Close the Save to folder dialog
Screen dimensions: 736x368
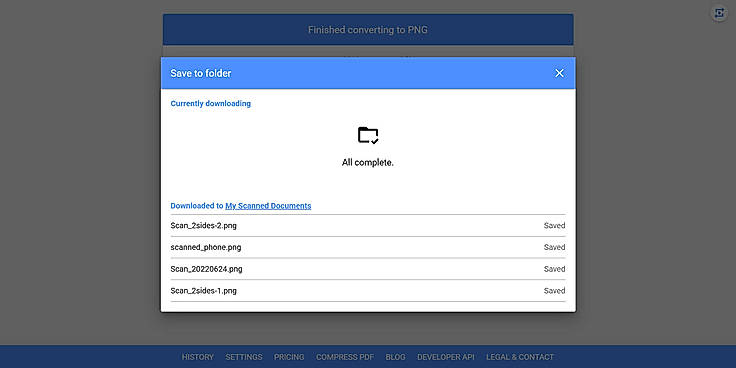coord(559,73)
